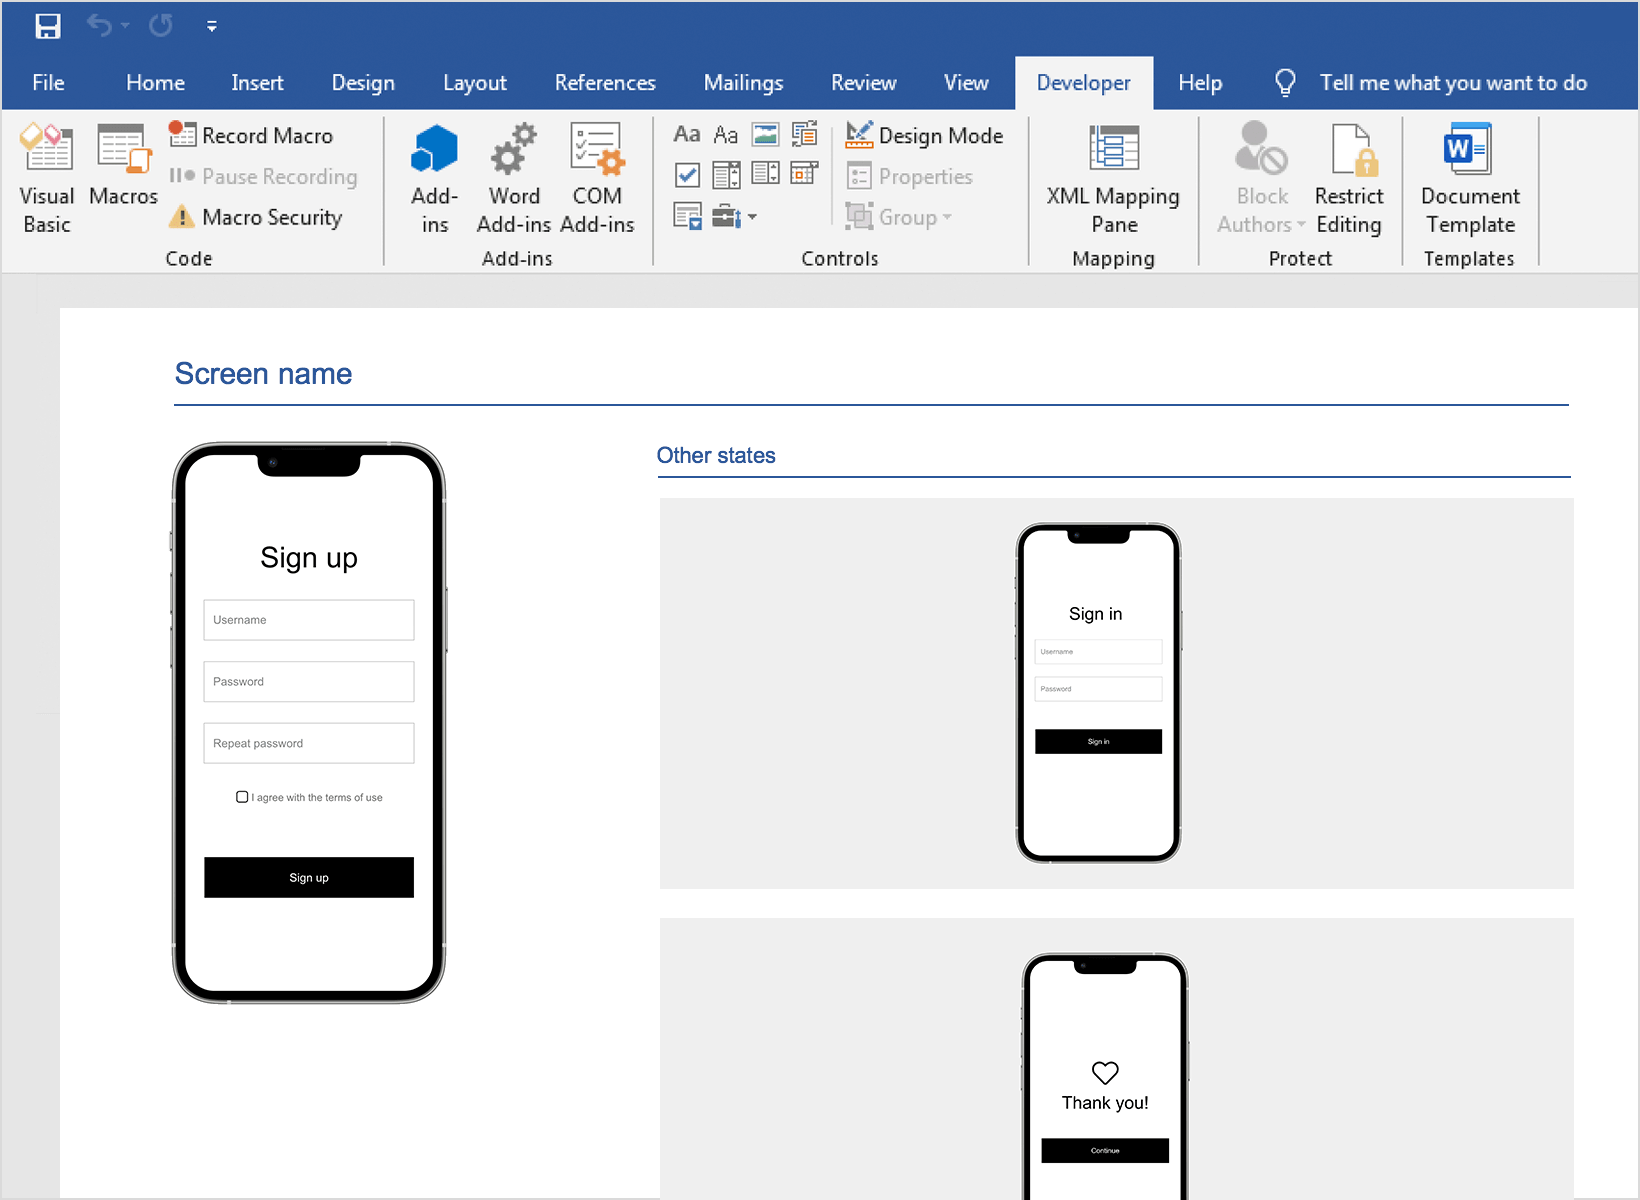Insert a Drop-Down List Content Control

point(765,175)
